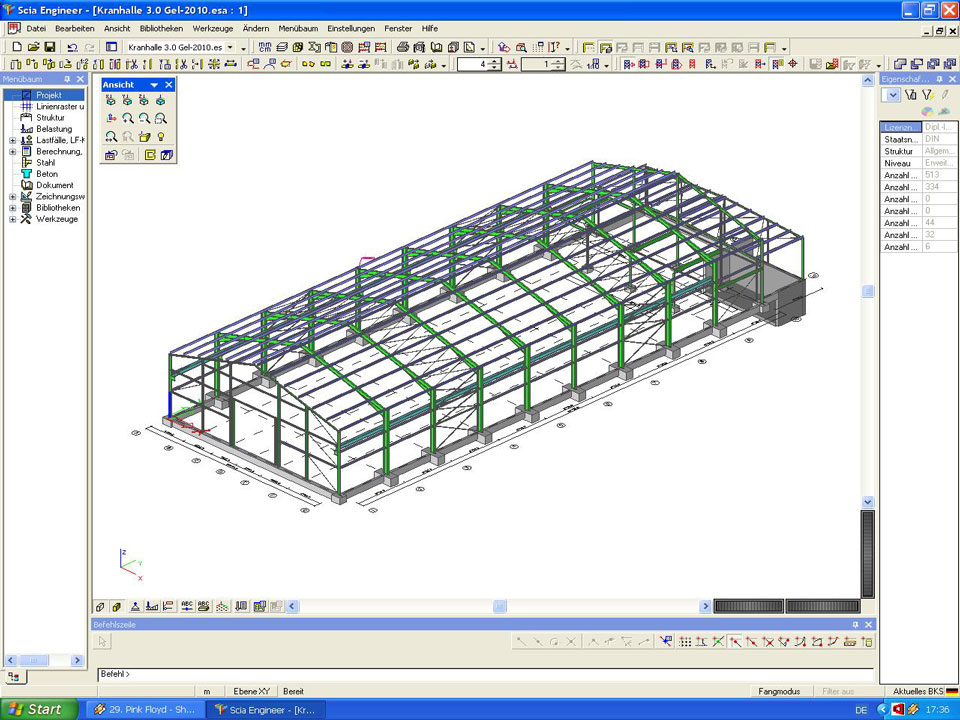Switch to Pink Floyd taskbar window

(x=145, y=709)
